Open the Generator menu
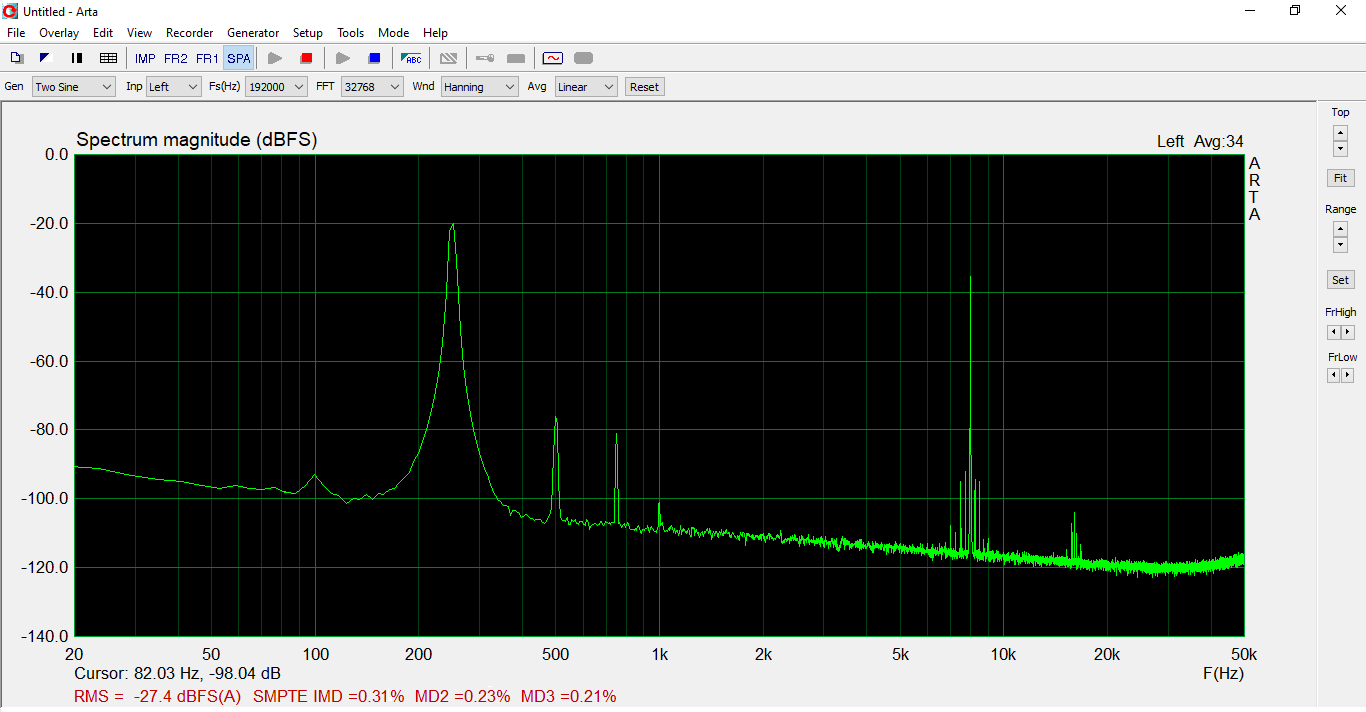Image resolution: width=1366 pixels, height=712 pixels. pos(253,33)
